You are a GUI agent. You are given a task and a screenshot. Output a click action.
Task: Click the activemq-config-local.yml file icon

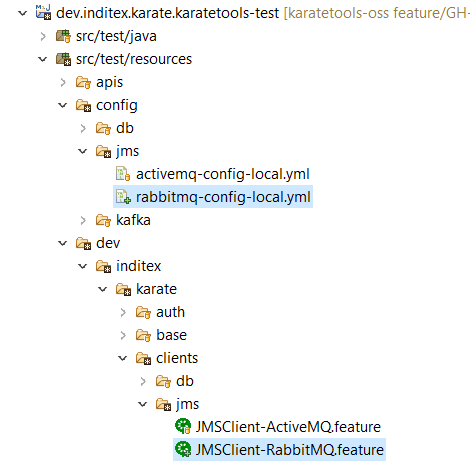pyautogui.click(x=123, y=174)
